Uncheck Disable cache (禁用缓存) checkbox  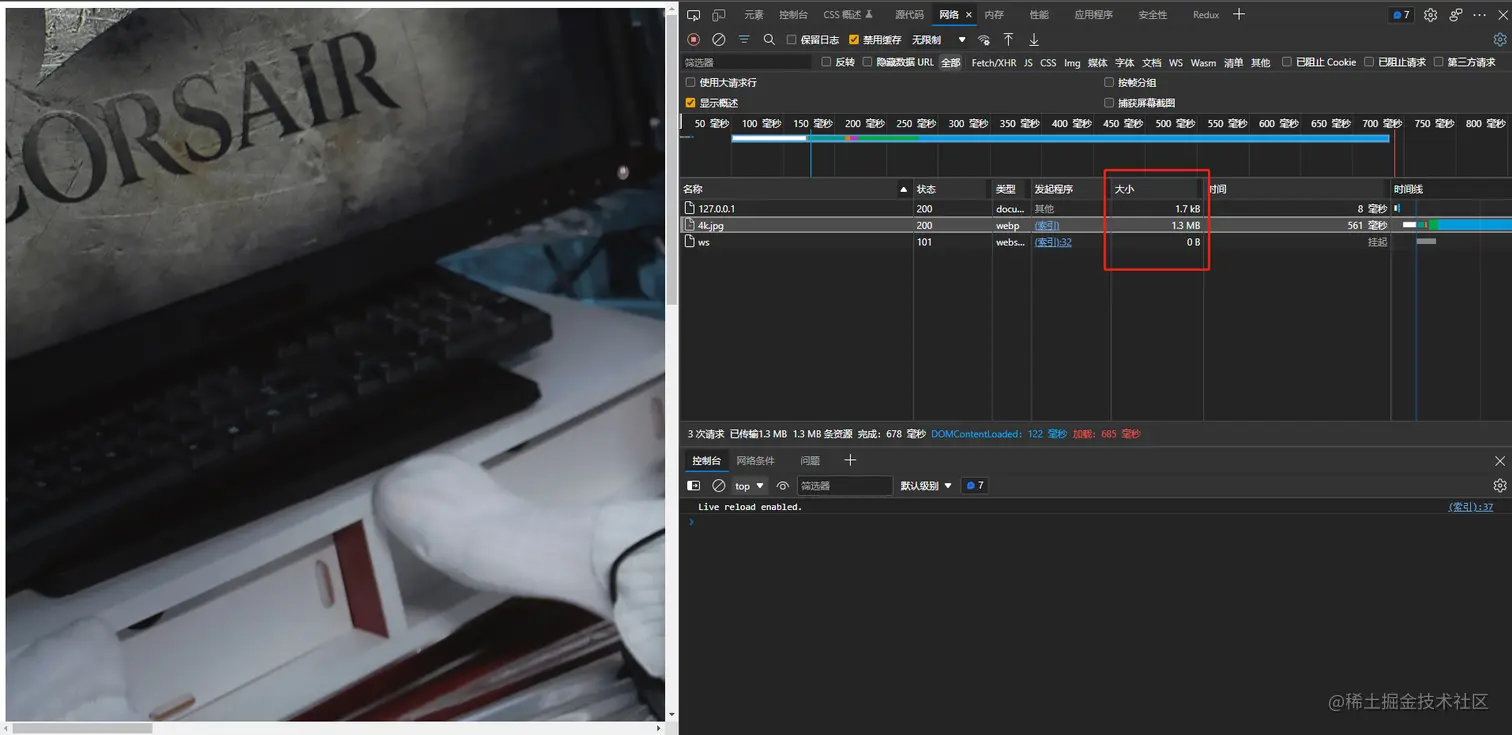[x=853, y=40]
